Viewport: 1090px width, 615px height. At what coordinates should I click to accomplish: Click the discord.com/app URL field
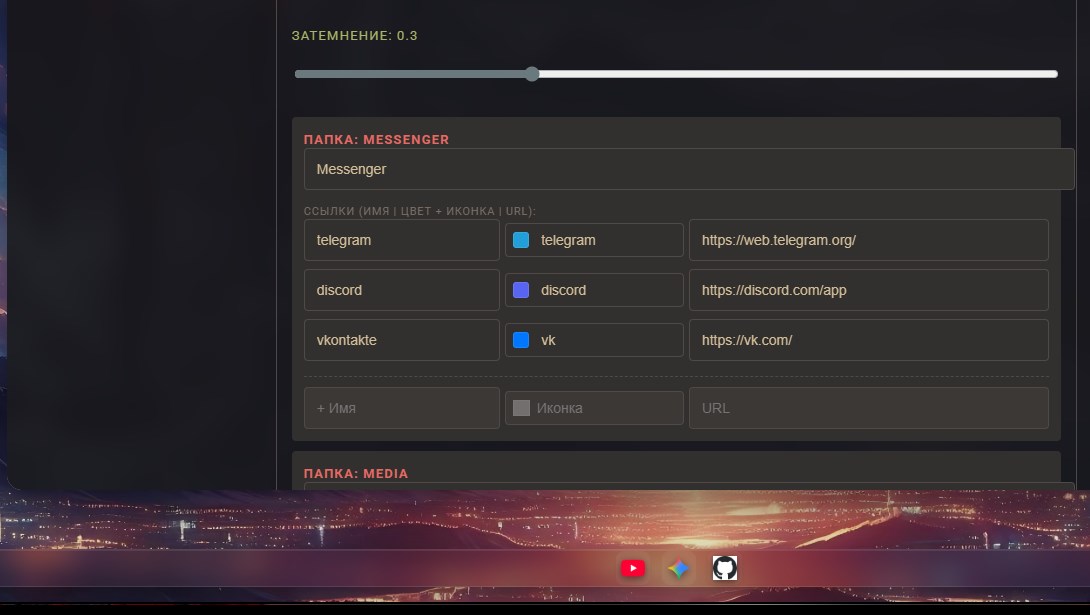(869, 290)
